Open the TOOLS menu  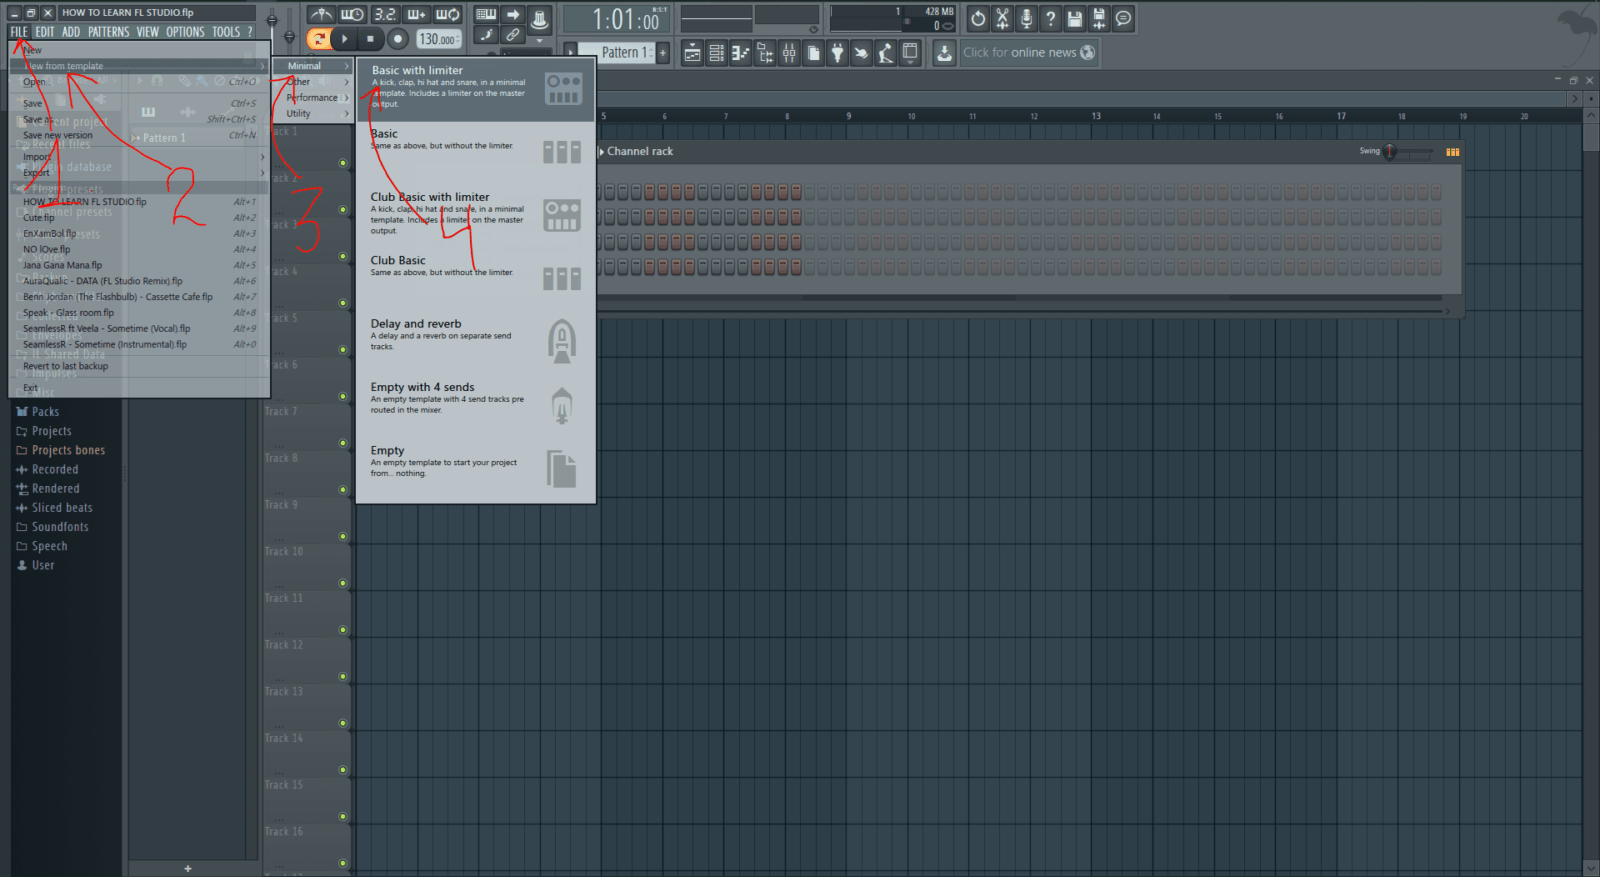pyautogui.click(x=226, y=32)
